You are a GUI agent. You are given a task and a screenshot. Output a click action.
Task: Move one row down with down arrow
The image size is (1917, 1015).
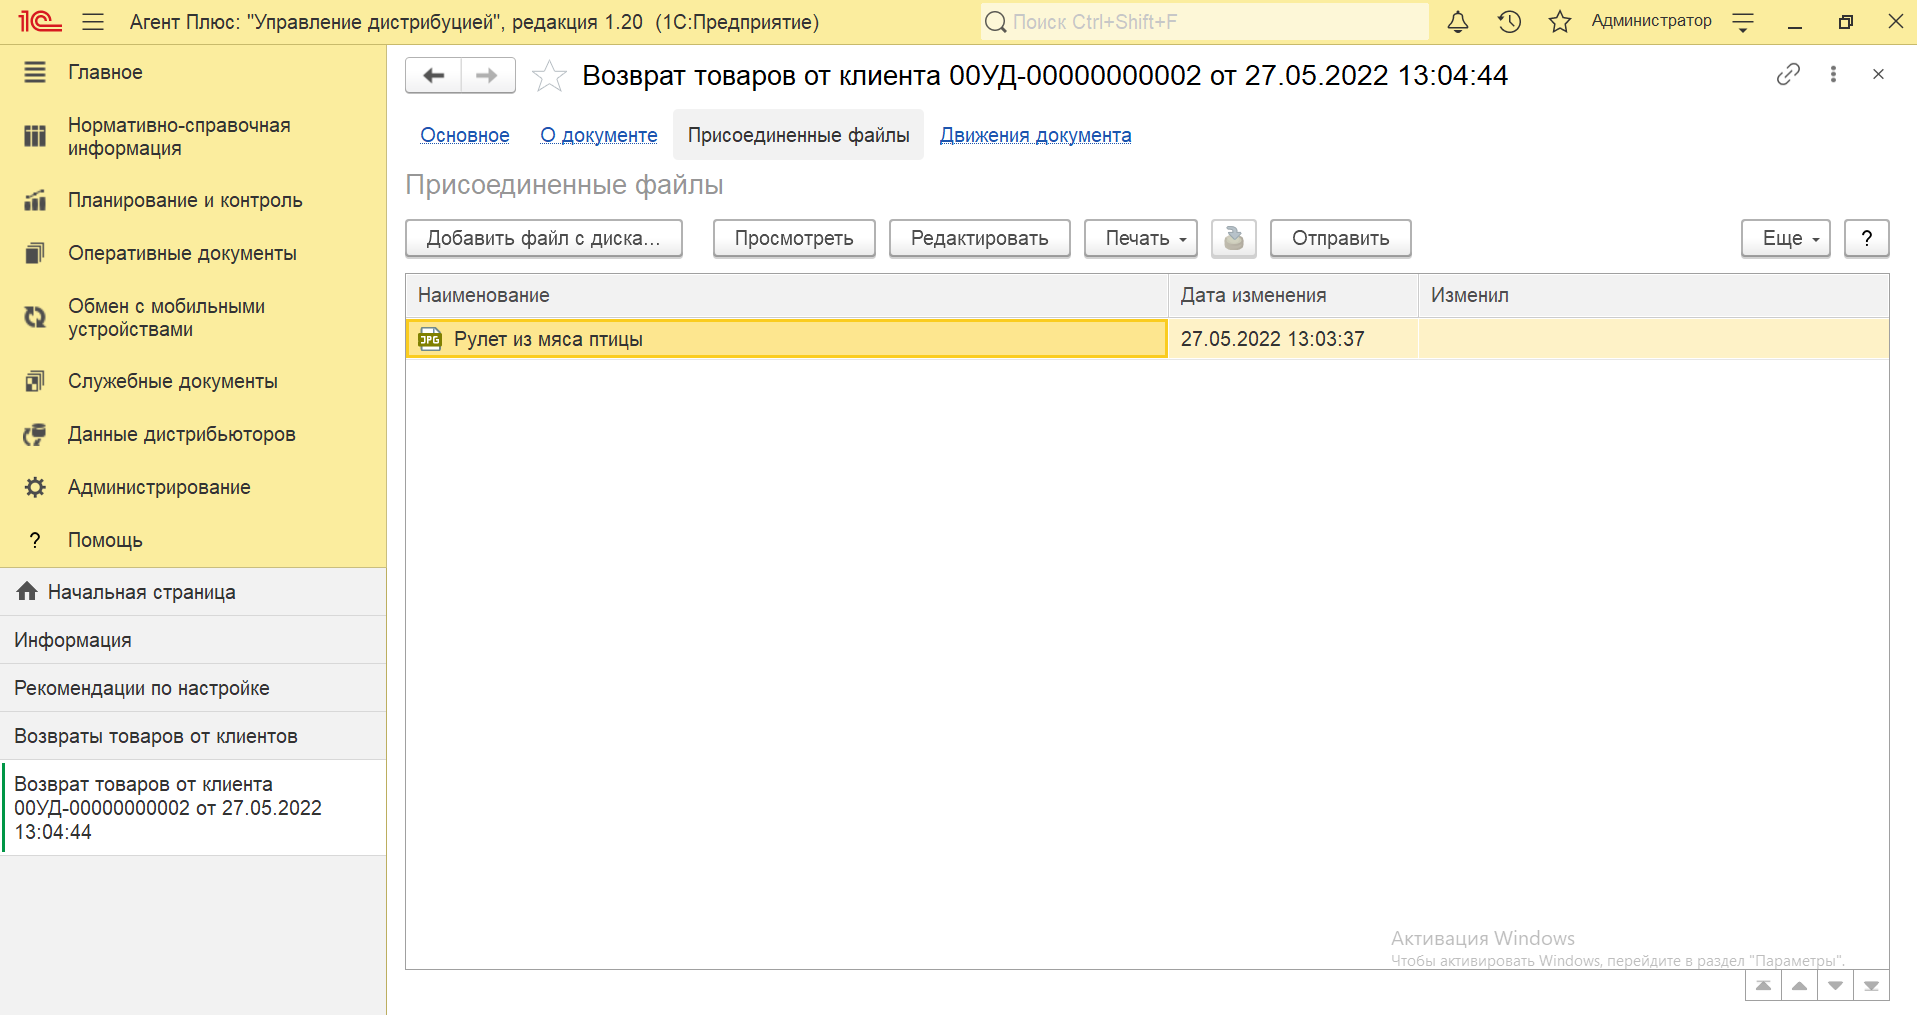pos(1835,986)
